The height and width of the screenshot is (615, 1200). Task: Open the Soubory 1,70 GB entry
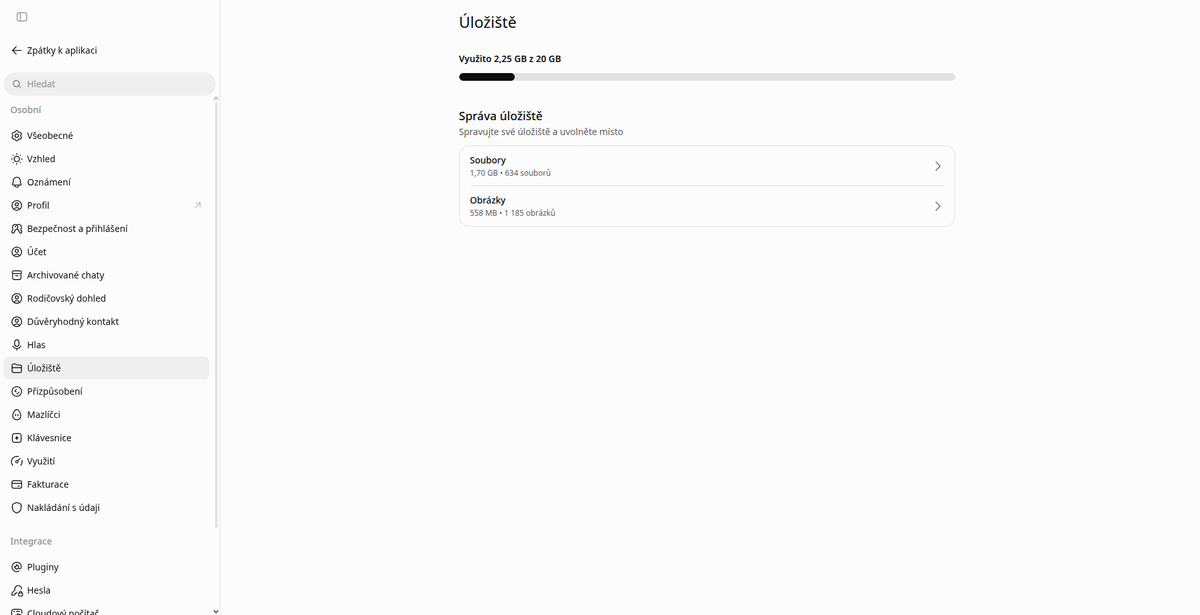click(707, 166)
